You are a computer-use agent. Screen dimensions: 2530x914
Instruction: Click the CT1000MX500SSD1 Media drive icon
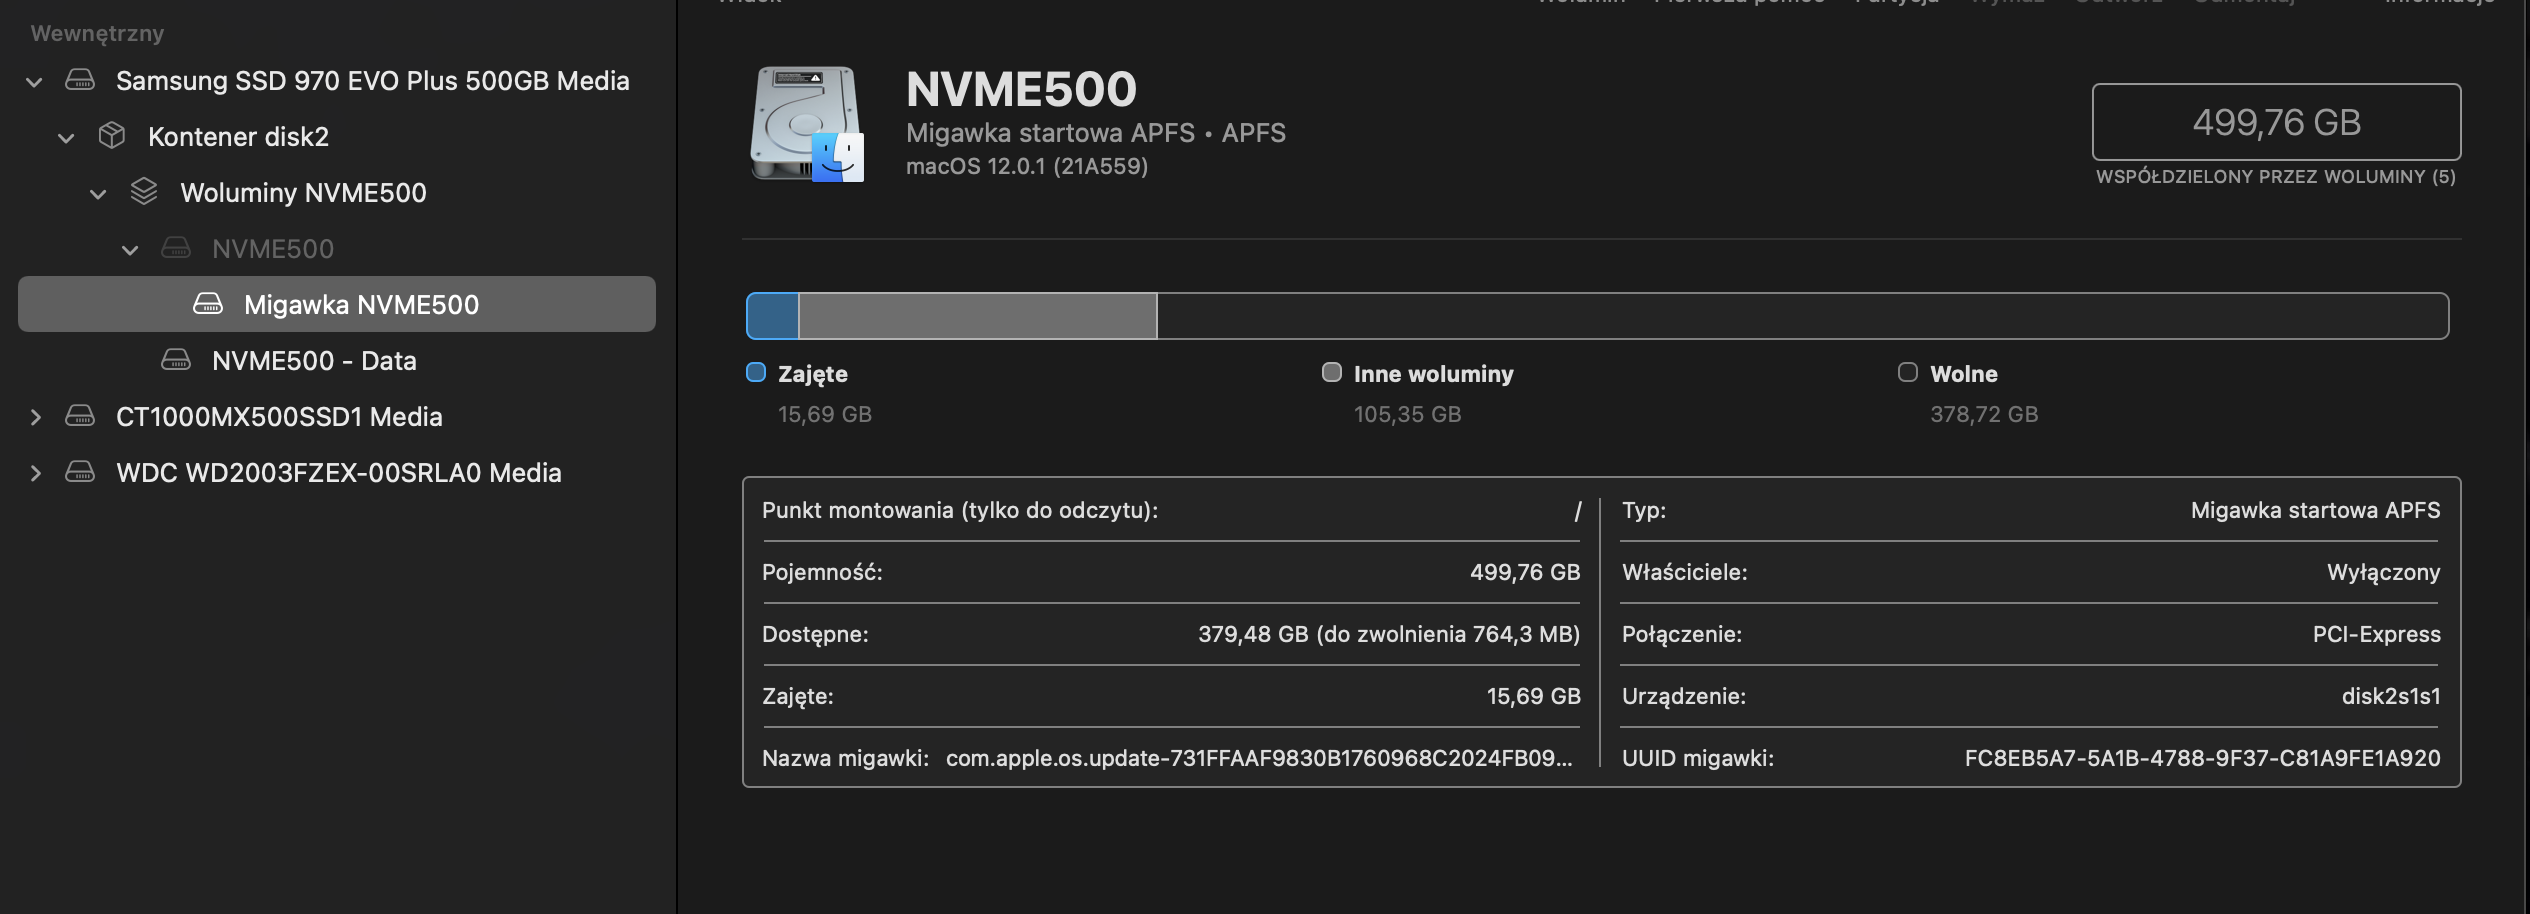click(80, 416)
